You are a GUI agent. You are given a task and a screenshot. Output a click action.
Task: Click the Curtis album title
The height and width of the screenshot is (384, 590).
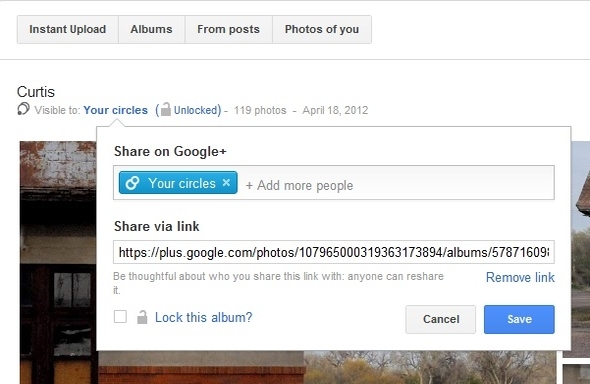36,92
